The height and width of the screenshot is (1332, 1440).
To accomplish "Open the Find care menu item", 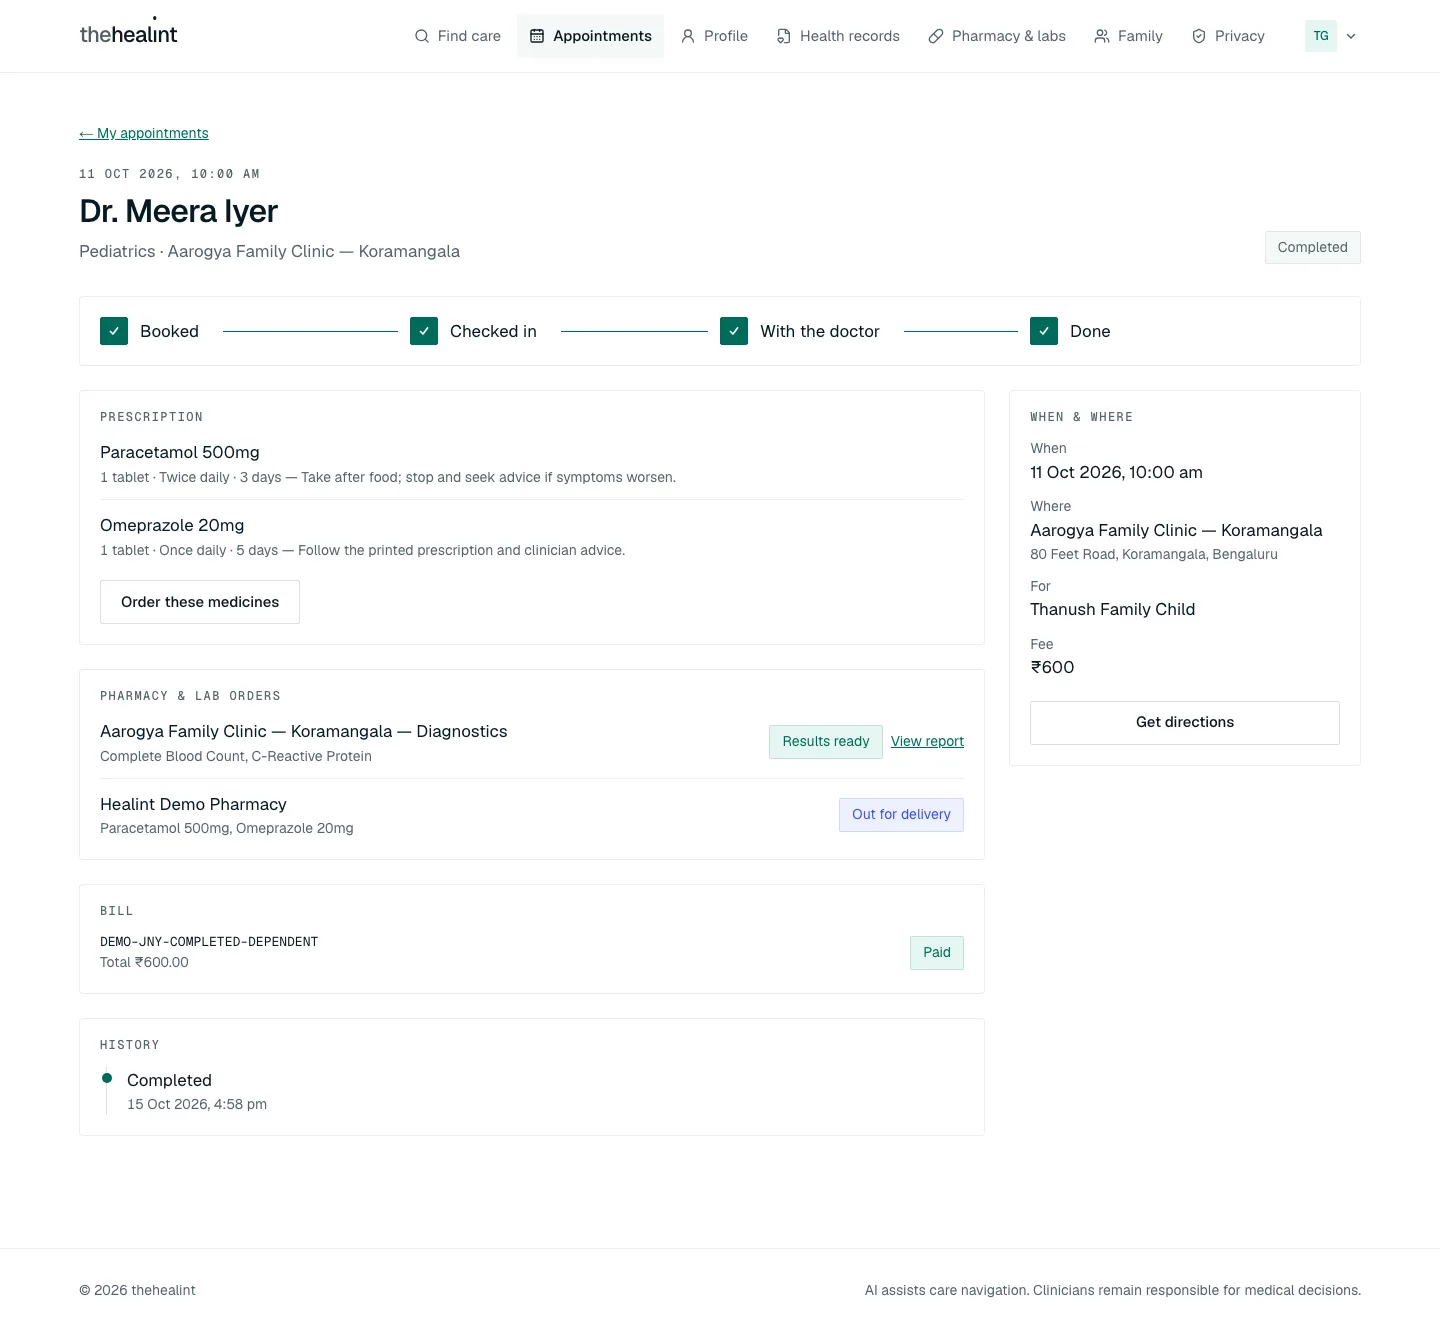I will [x=458, y=36].
